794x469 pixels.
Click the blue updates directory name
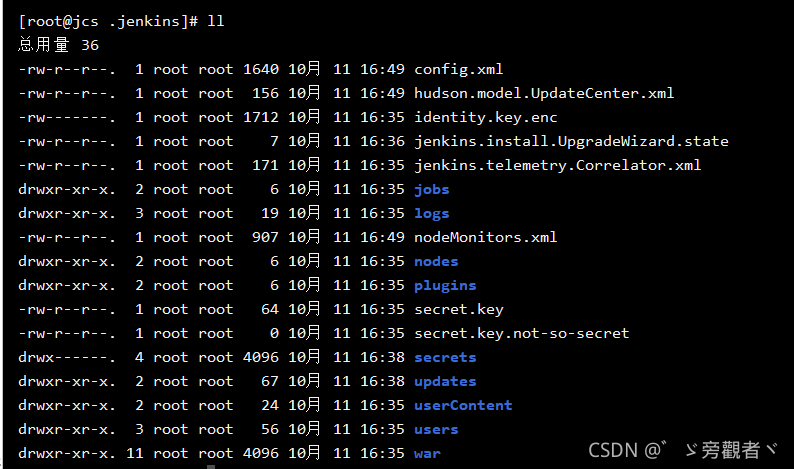point(445,381)
